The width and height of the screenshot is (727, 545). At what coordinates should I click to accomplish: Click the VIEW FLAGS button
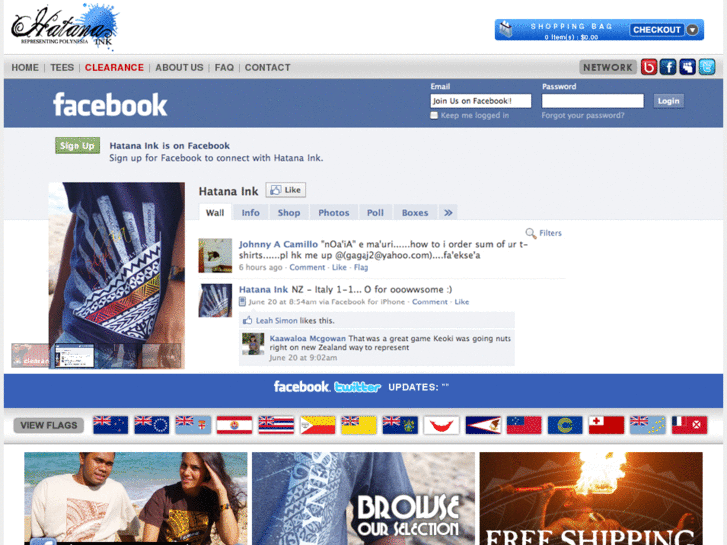tap(49, 425)
